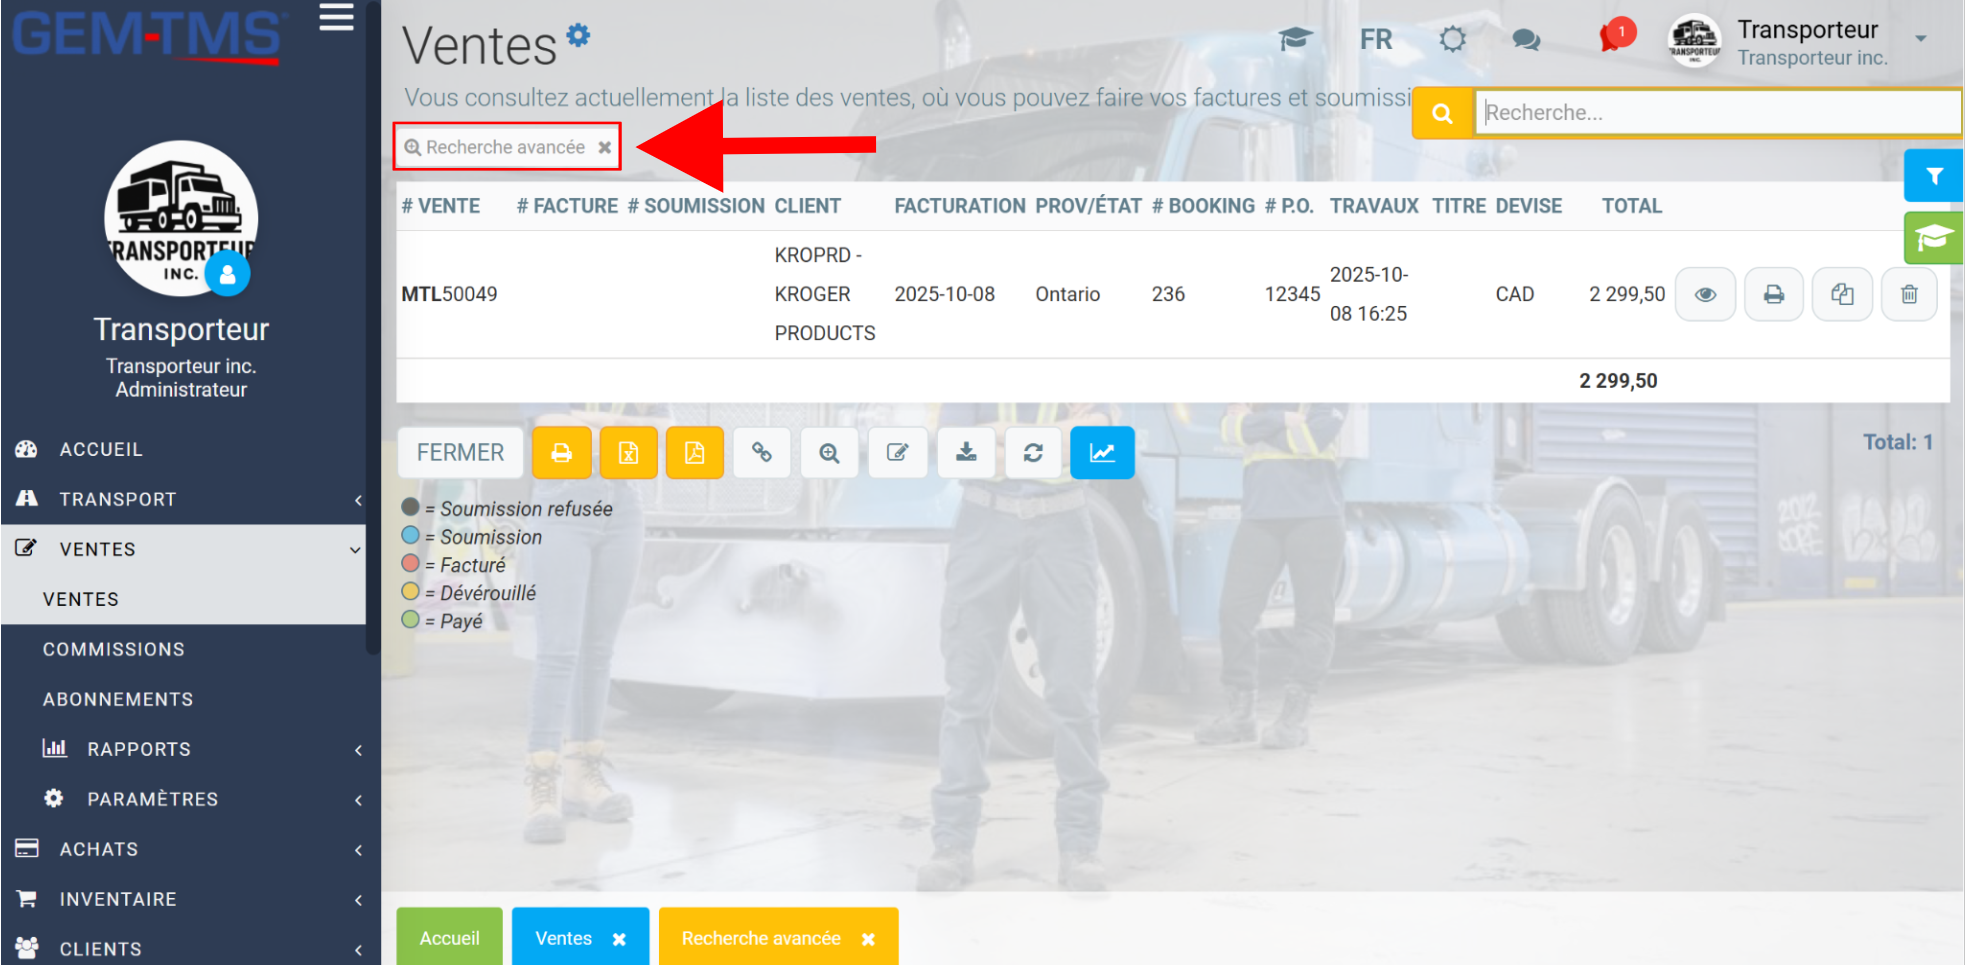Click the refresh icon in toolbar
This screenshot has width=1965, height=965.
(1033, 453)
